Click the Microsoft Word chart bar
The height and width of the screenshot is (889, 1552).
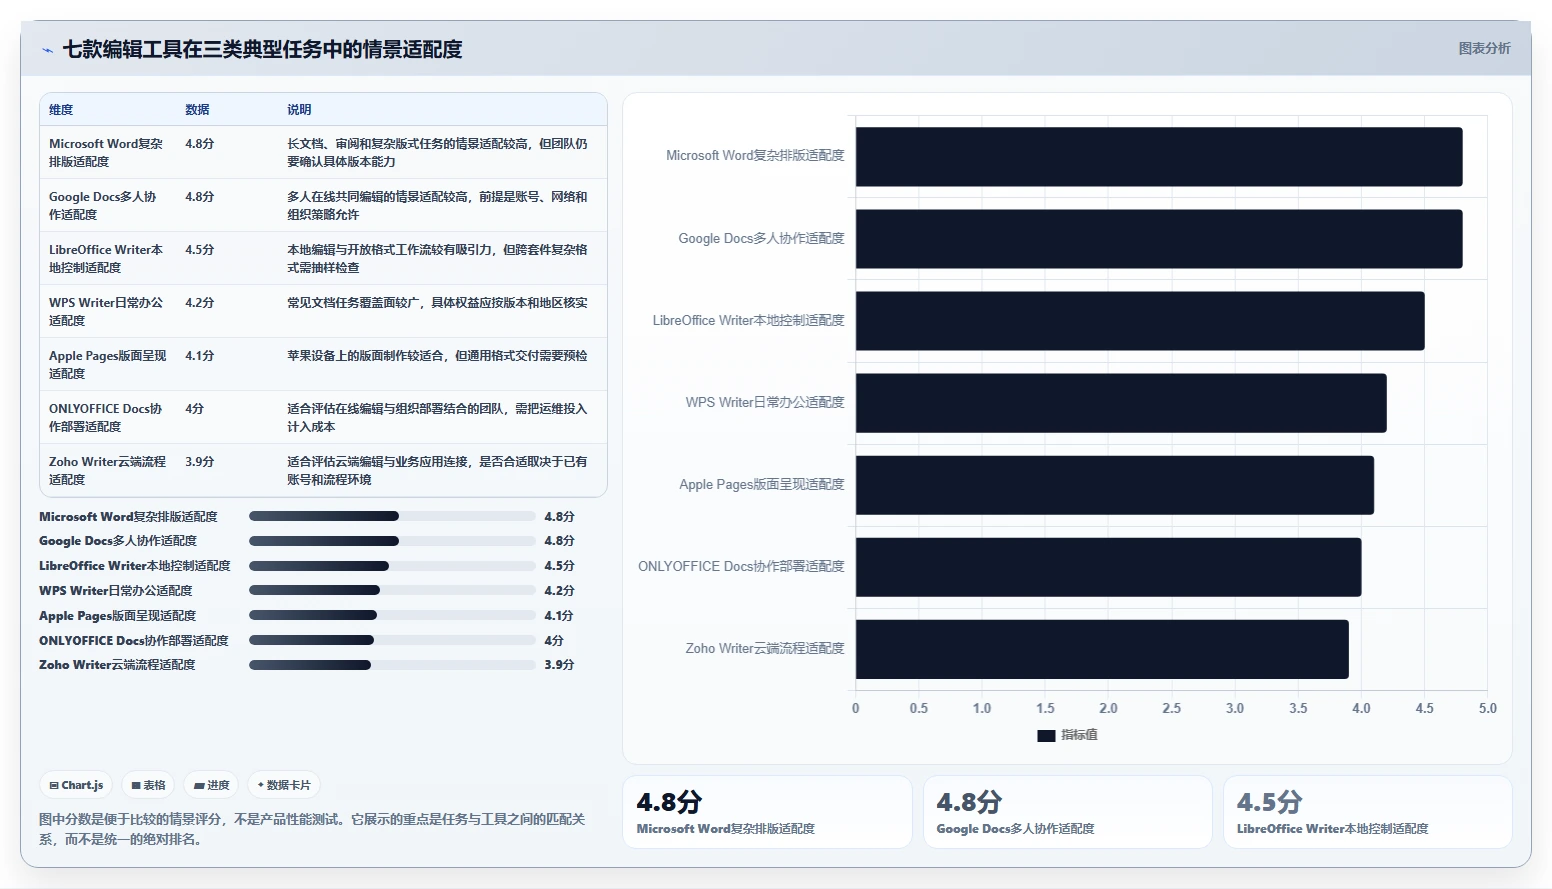[1159, 156]
